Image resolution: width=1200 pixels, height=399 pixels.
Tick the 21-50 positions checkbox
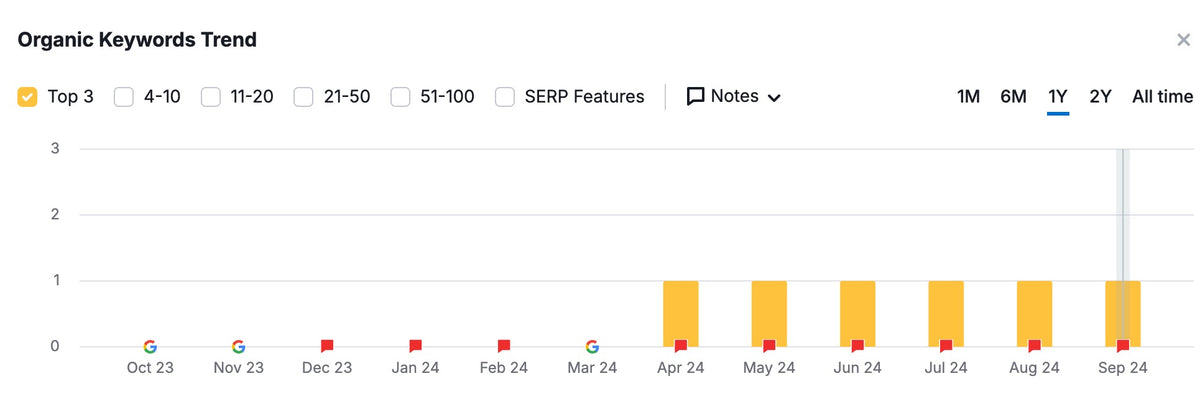[x=304, y=97]
